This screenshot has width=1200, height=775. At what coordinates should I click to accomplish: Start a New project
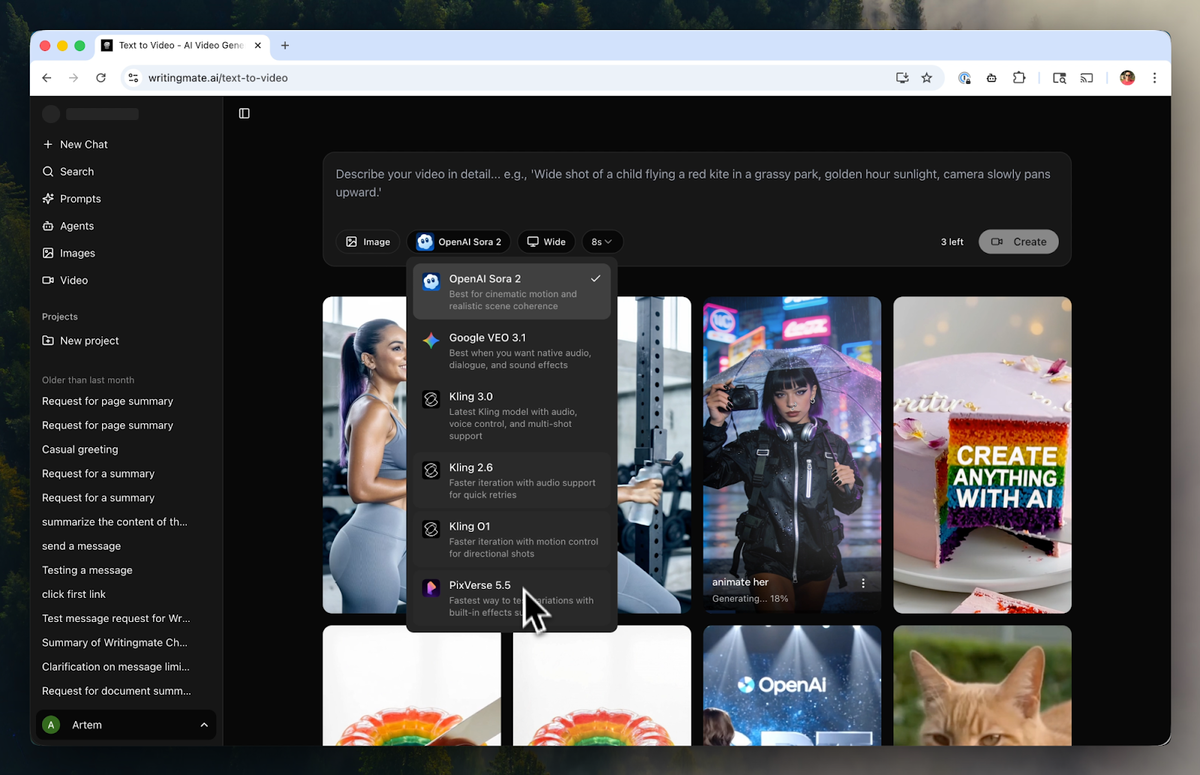(90, 340)
